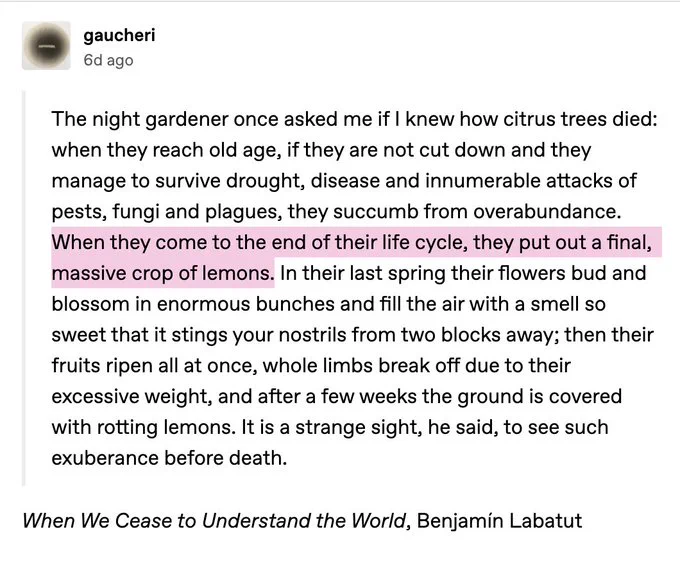Click the words exuberance before death

click(x=169, y=458)
